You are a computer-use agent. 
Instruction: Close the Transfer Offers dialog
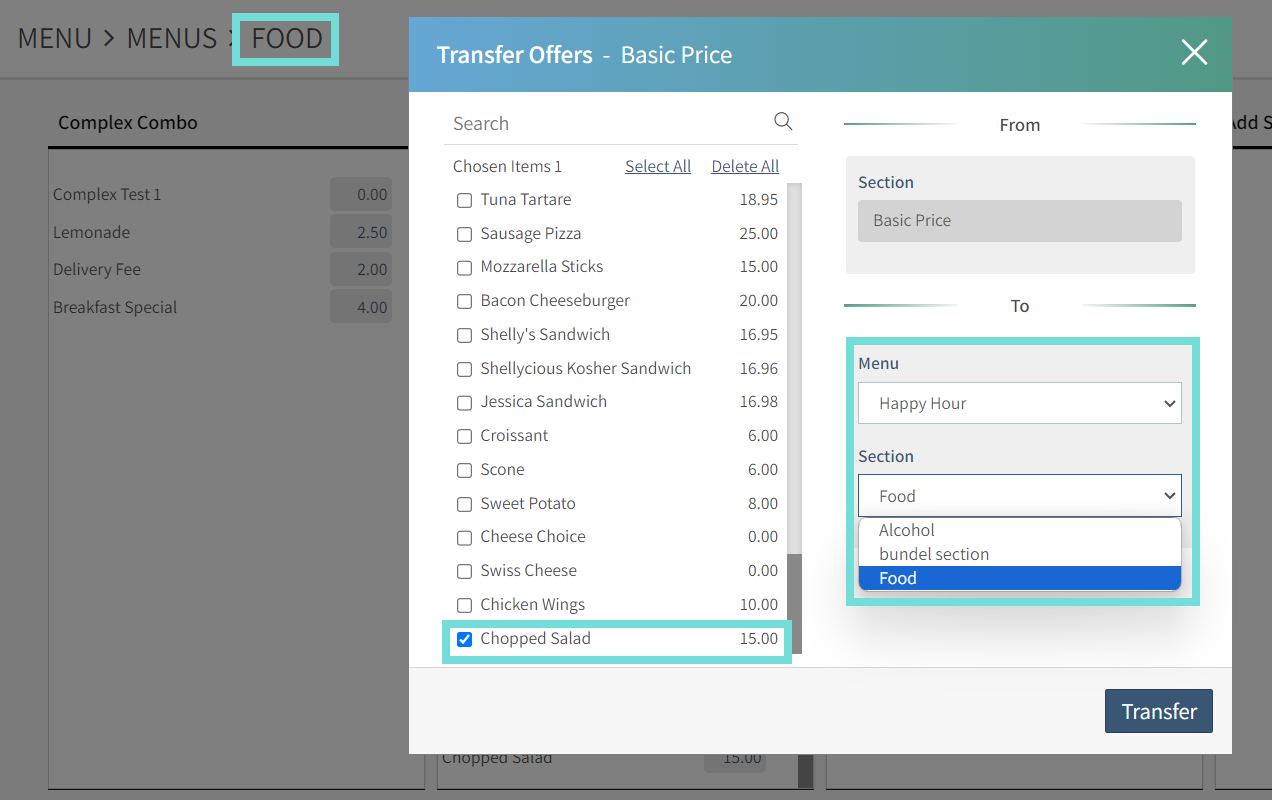tap(1194, 53)
